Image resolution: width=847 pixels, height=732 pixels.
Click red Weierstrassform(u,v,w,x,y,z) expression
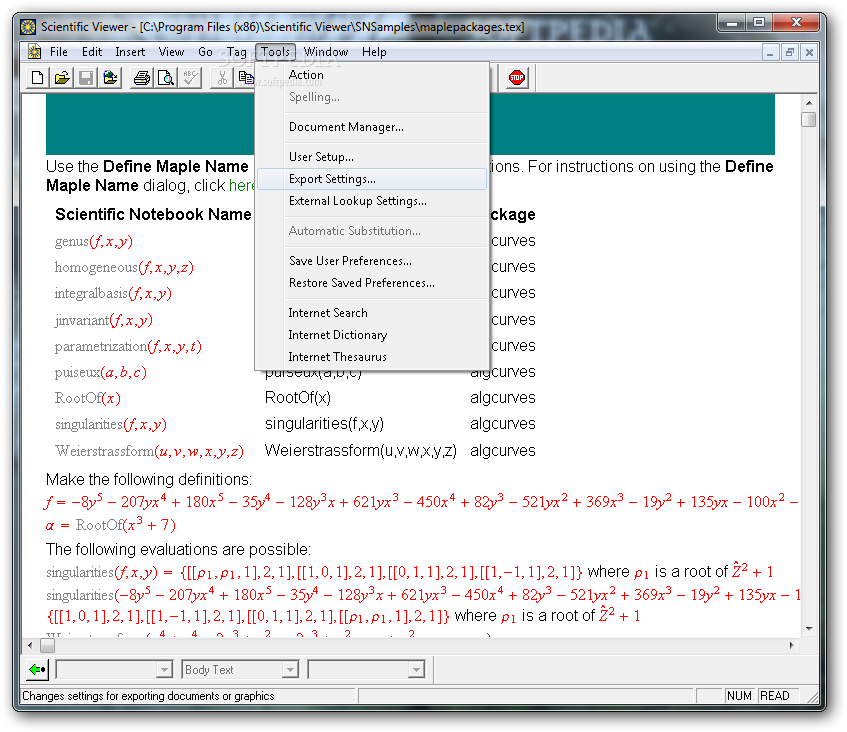coord(149,451)
